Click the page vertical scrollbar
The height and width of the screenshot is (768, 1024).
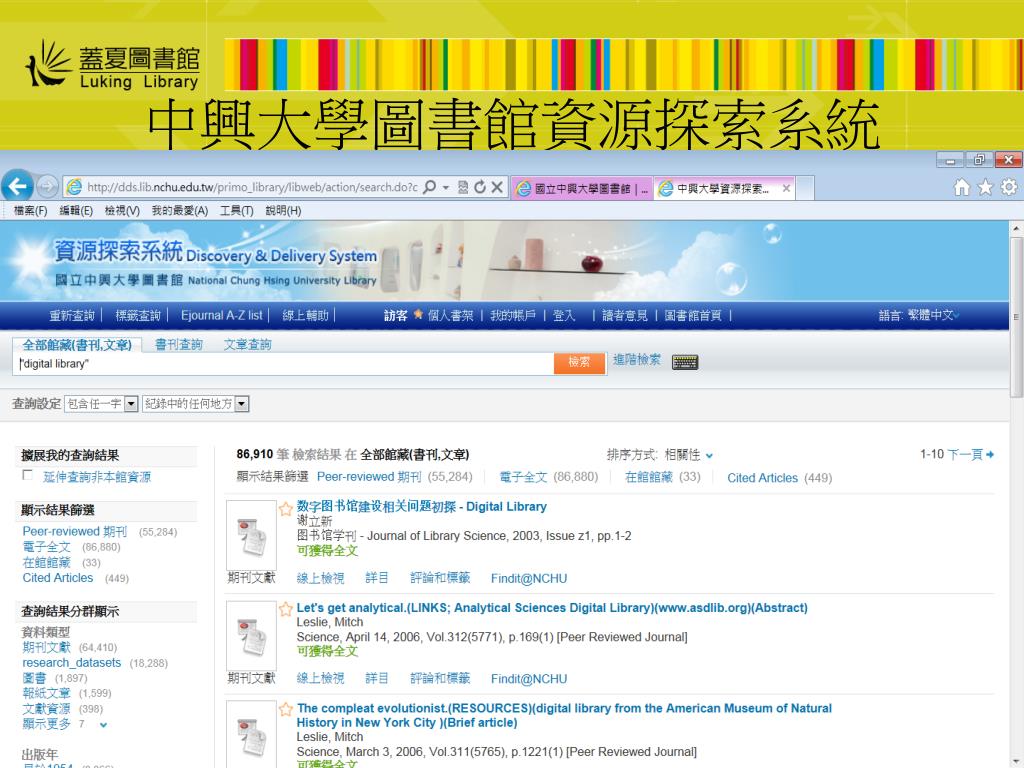(x=1016, y=317)
